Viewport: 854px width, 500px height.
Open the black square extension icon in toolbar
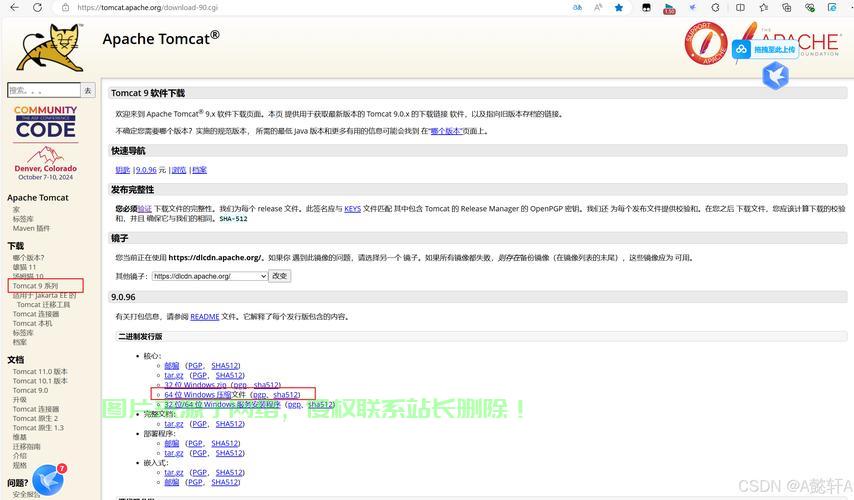click(x=646, y=8)
